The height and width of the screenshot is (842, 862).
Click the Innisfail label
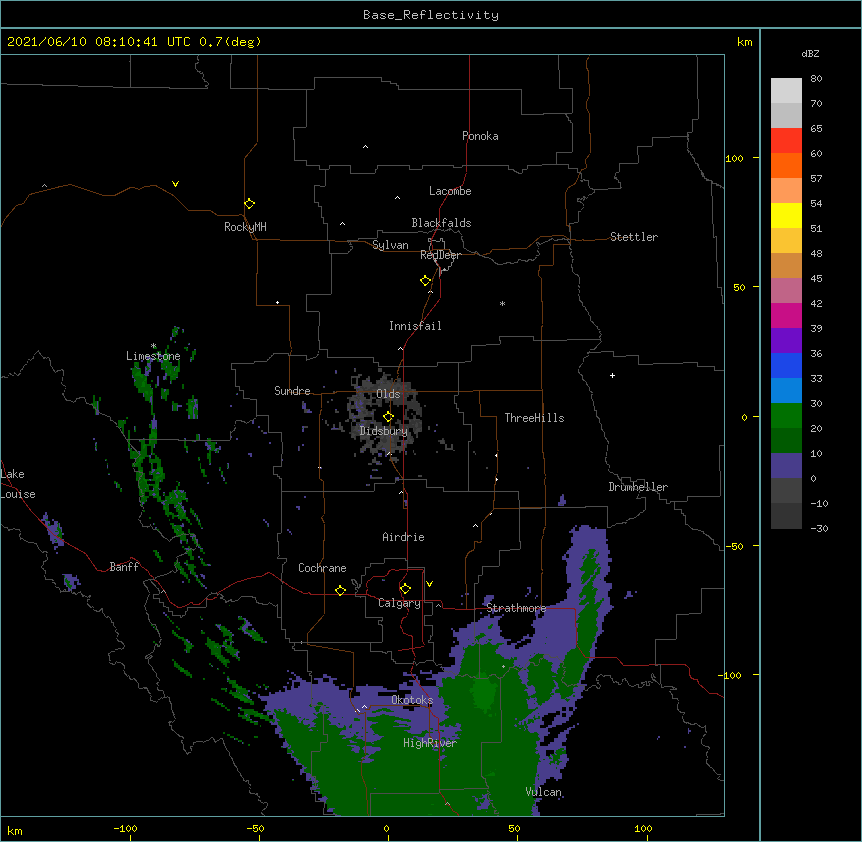415,326
